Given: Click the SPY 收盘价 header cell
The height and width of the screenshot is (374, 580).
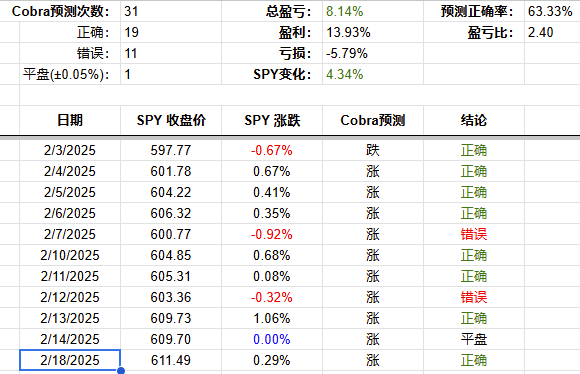Looking at the screenshot, I should (x=171, y=120).
